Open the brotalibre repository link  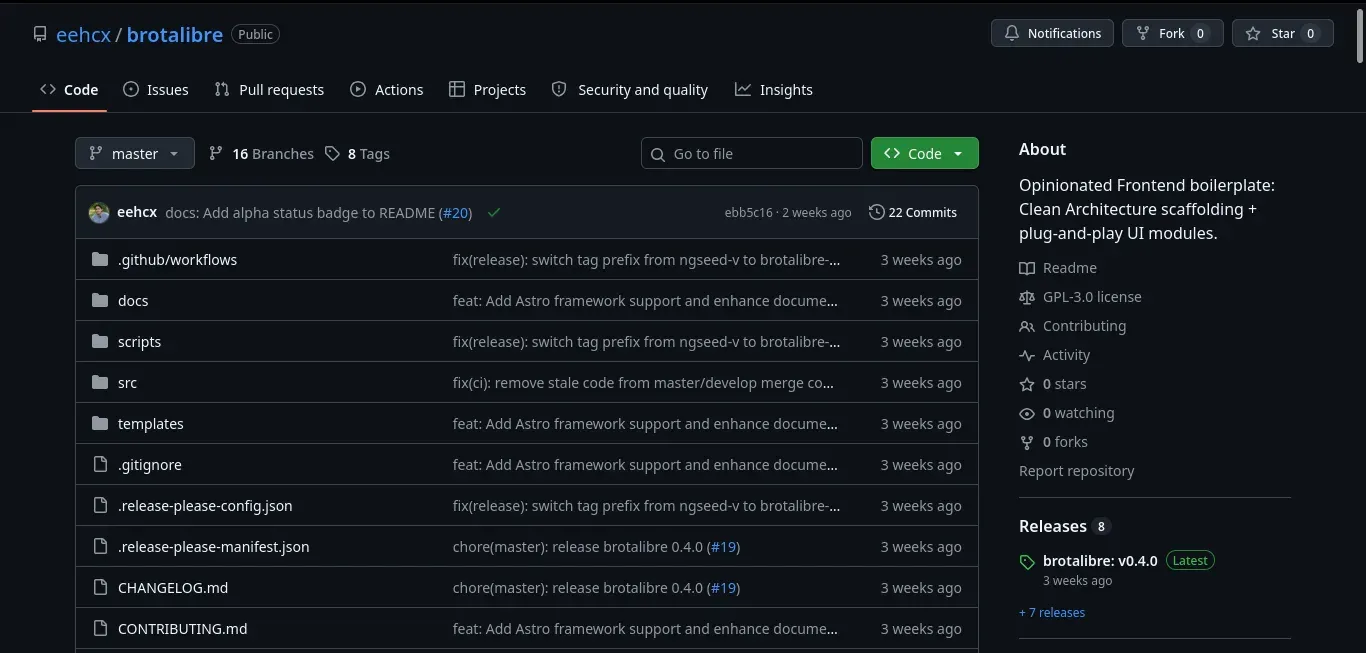coord(175,34)
